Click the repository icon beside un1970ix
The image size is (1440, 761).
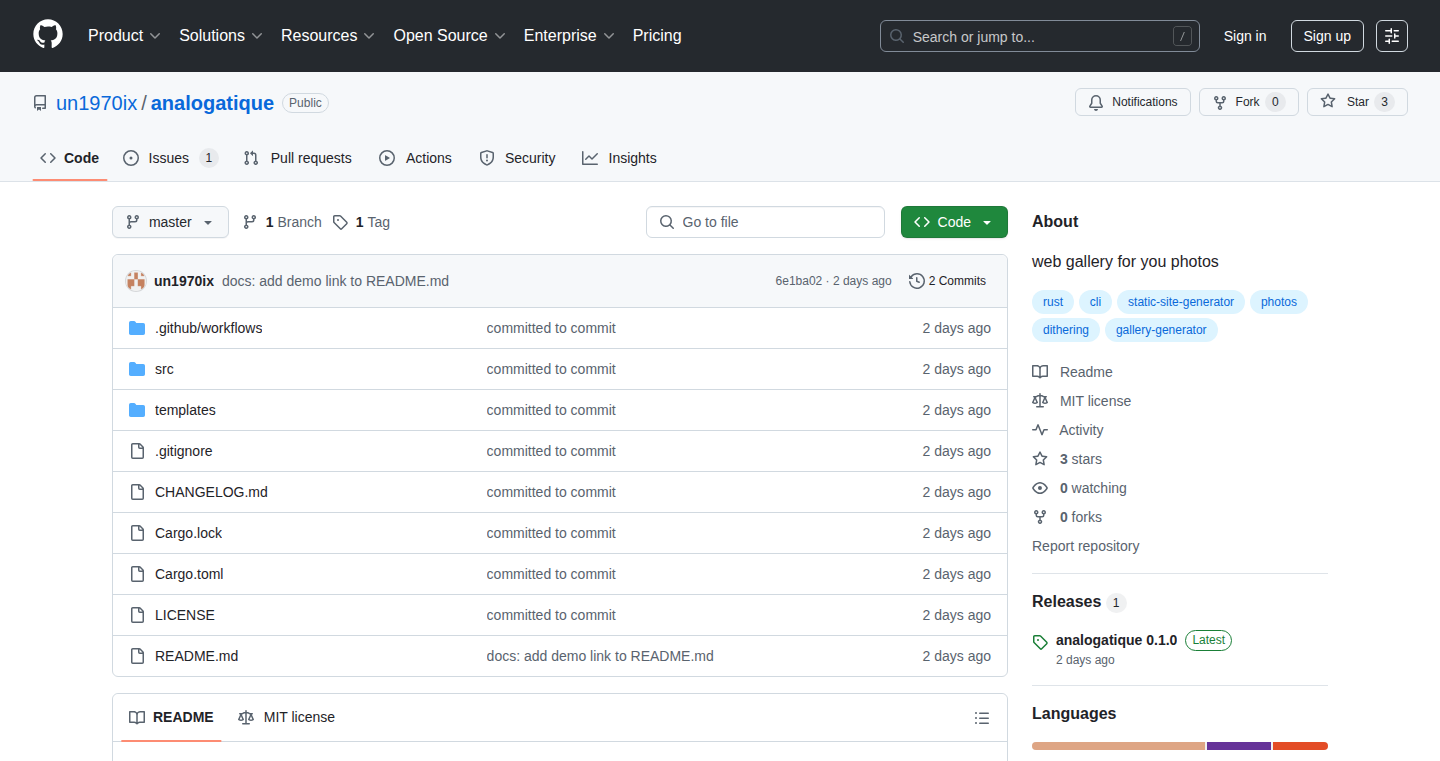coord(40,103)
